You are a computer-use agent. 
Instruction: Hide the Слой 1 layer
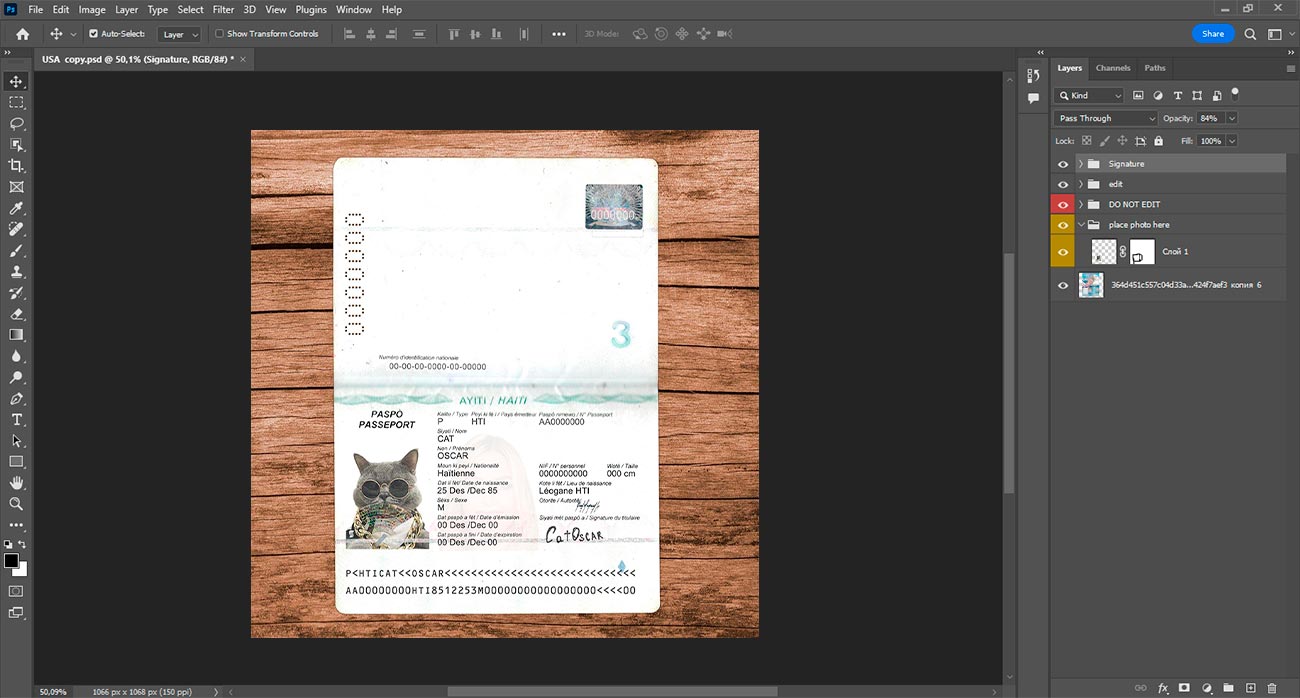[1063, 252]
